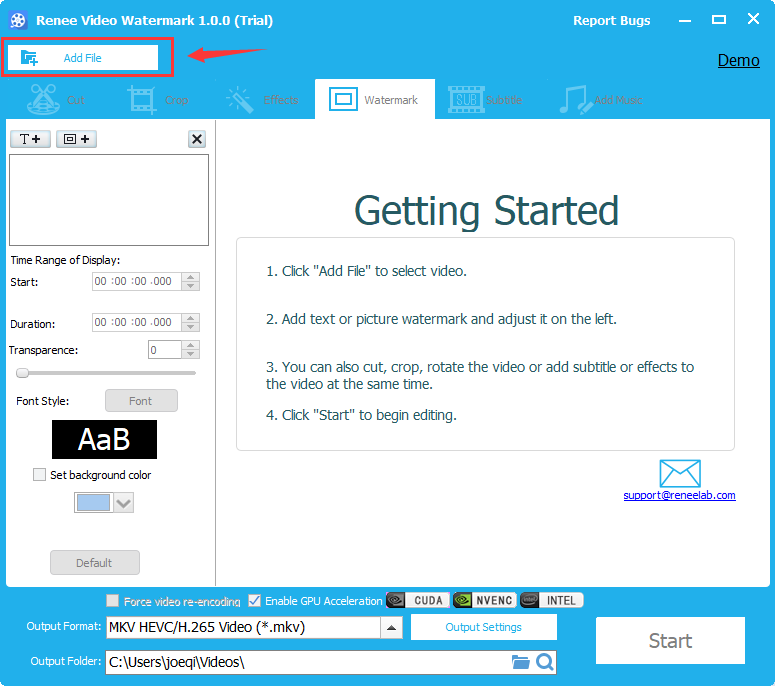Browse output folder with folder icon

pos(520,662)
